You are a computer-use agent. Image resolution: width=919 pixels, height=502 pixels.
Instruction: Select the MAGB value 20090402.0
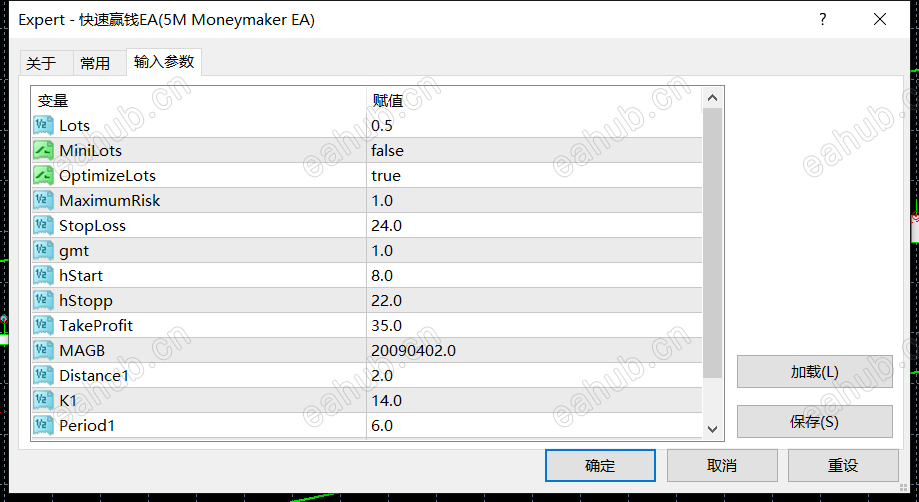pos(413,350)
